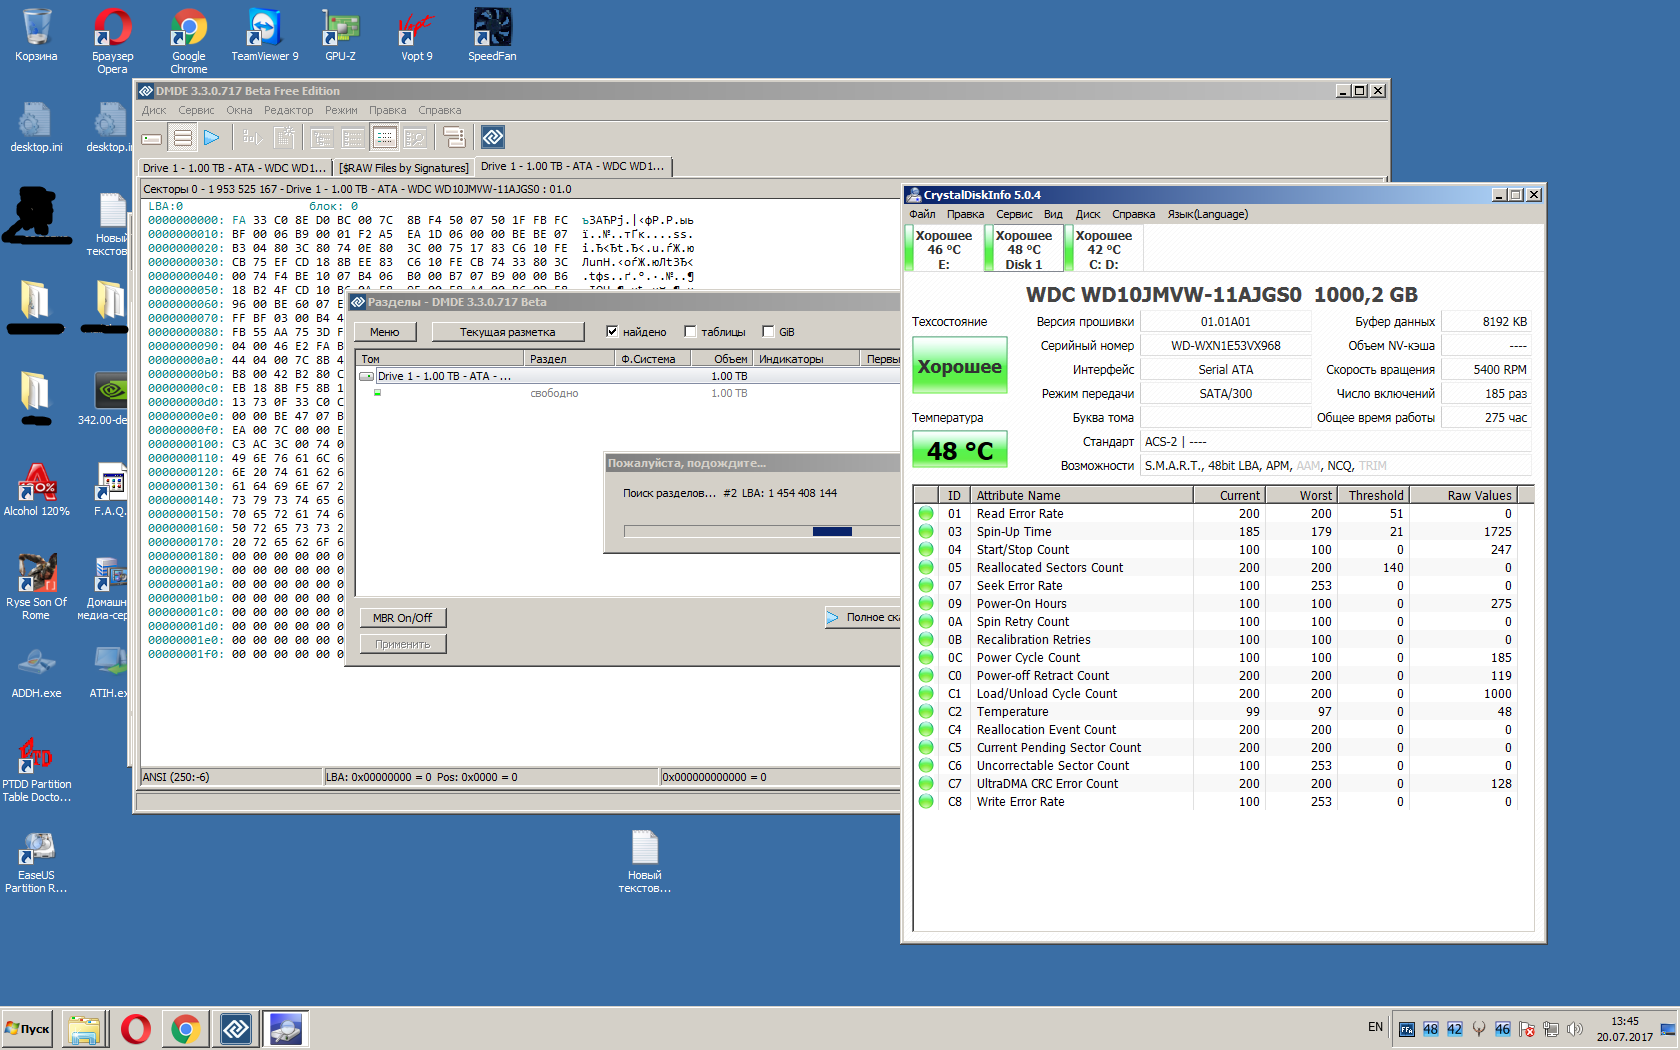The height and width of the screenshot is (1050, 1680).
Task: Select the Reallocated Sectors Count row
Action: pyautogui.click(x=1215, y=567)
